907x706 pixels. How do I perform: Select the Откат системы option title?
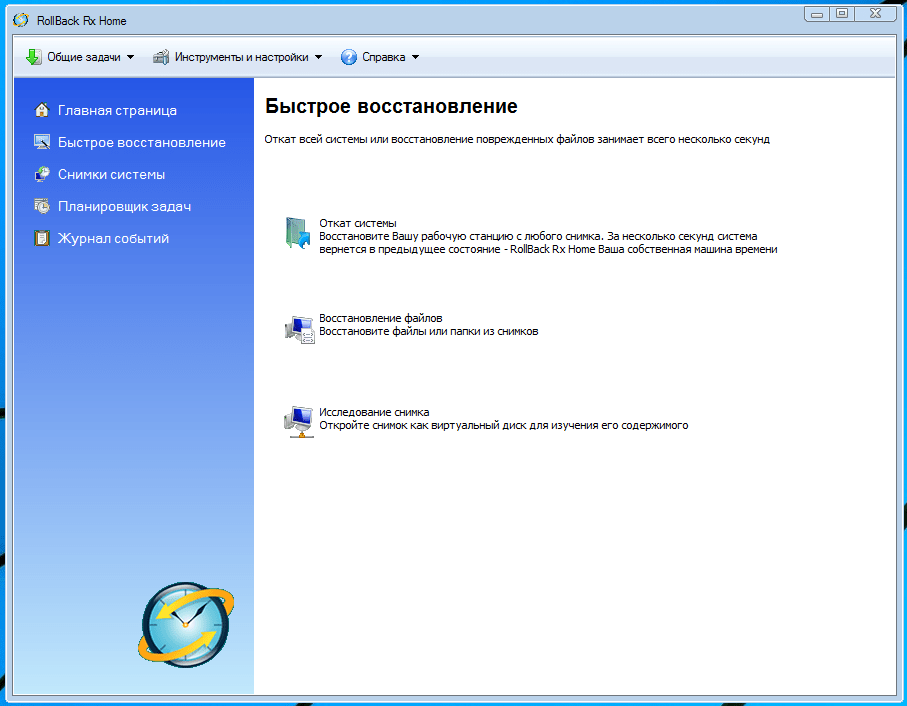[x=357, y=223]
